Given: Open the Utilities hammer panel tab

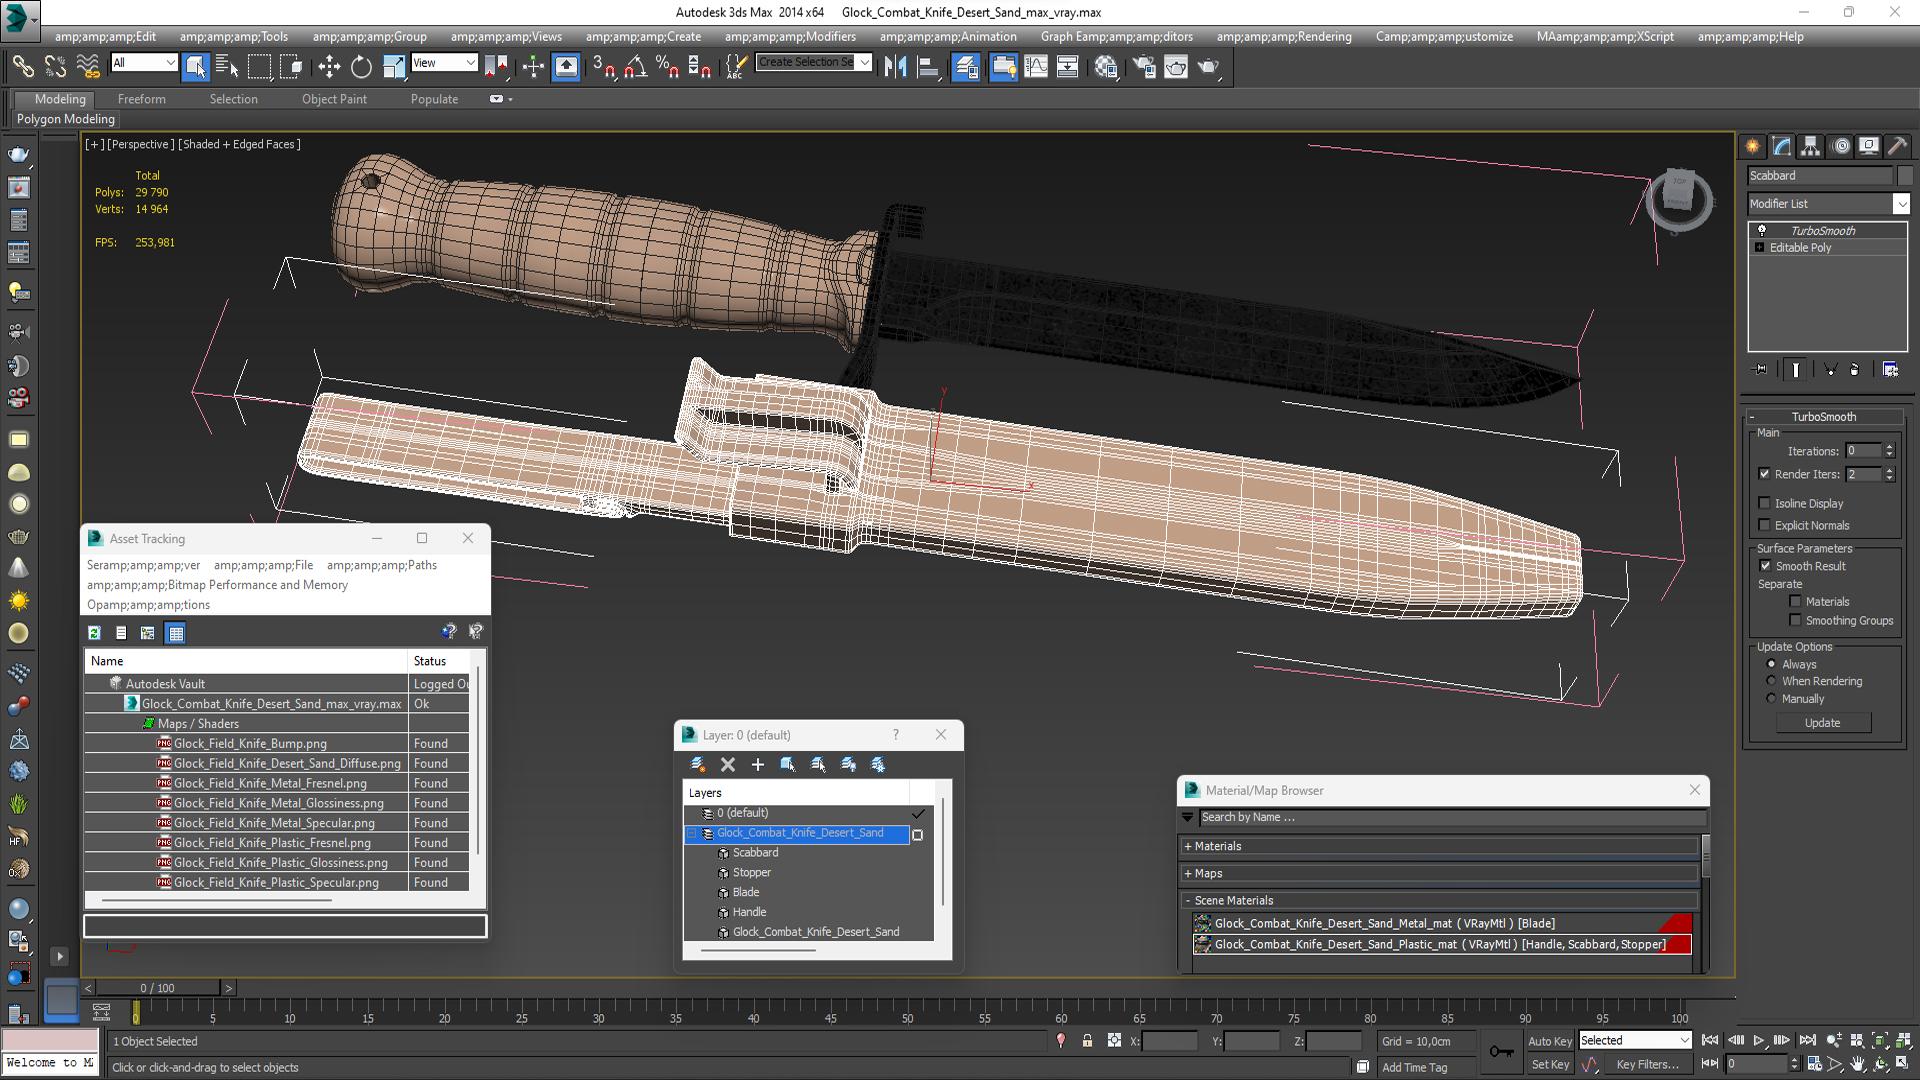Looking at the screenshot, I should tap(1897, 146).
